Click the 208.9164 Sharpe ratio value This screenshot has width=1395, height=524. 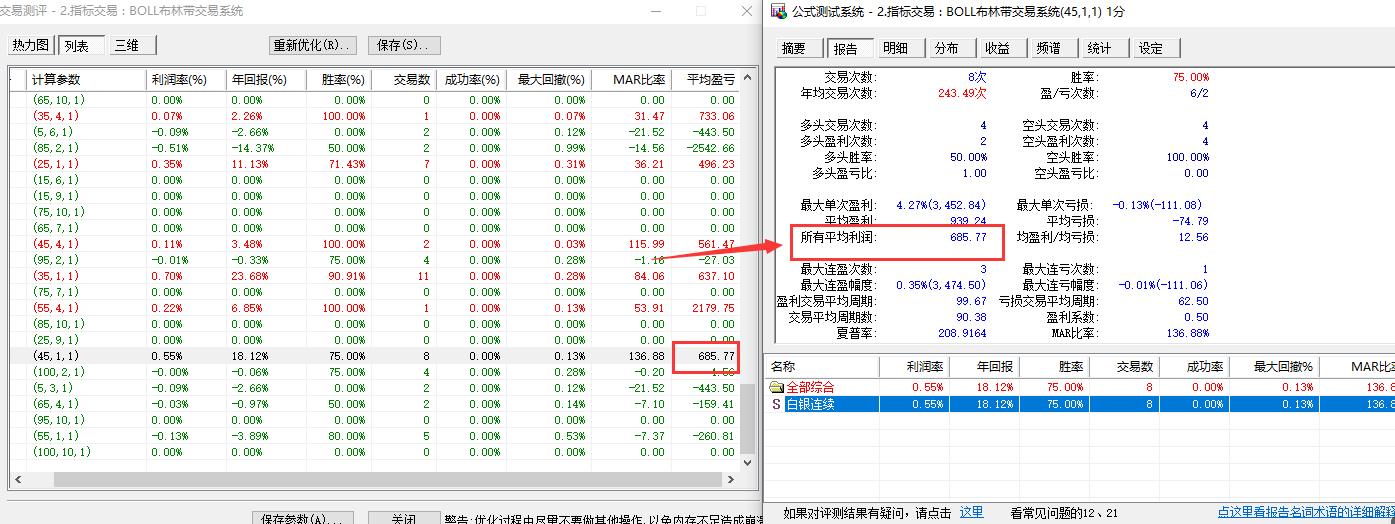click(961, 333)
